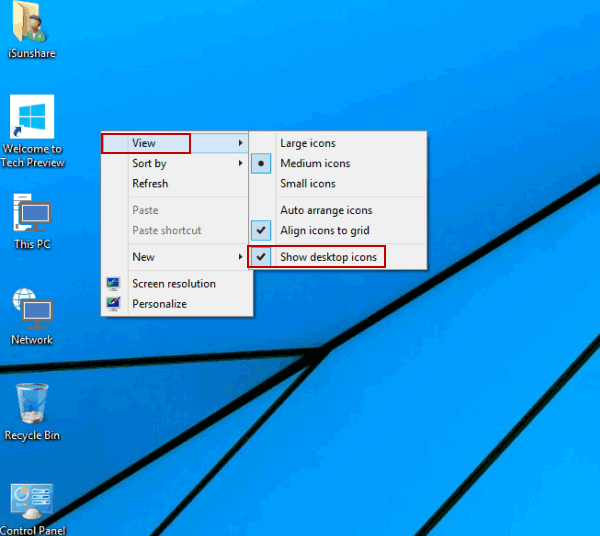Open the New menu entry
The width and height of the screenshot is (600, 536).
175,257
